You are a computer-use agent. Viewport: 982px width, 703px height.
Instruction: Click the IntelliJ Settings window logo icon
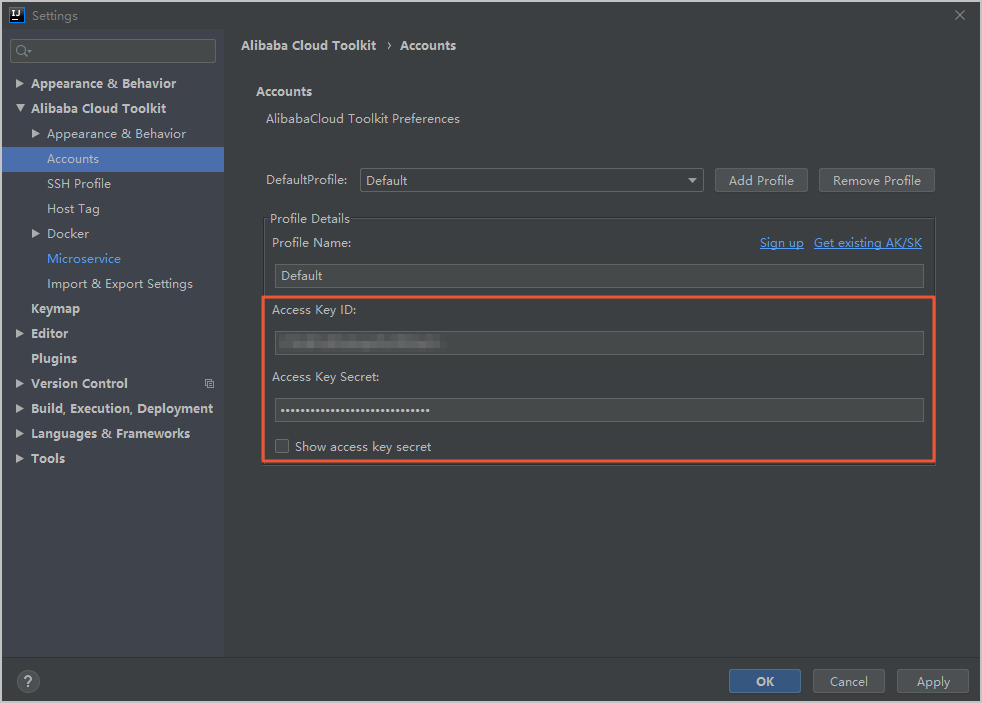(17, 15)
